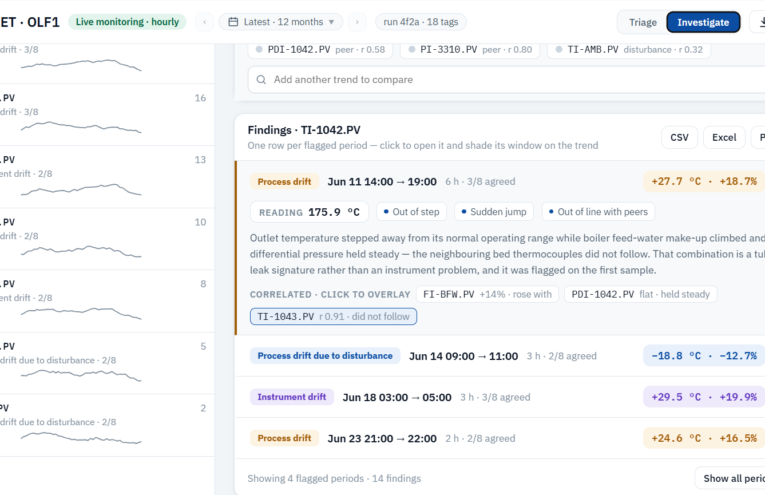Click the search magnifier icon in compare field
The image size is (765, 495).
point(261,79)
